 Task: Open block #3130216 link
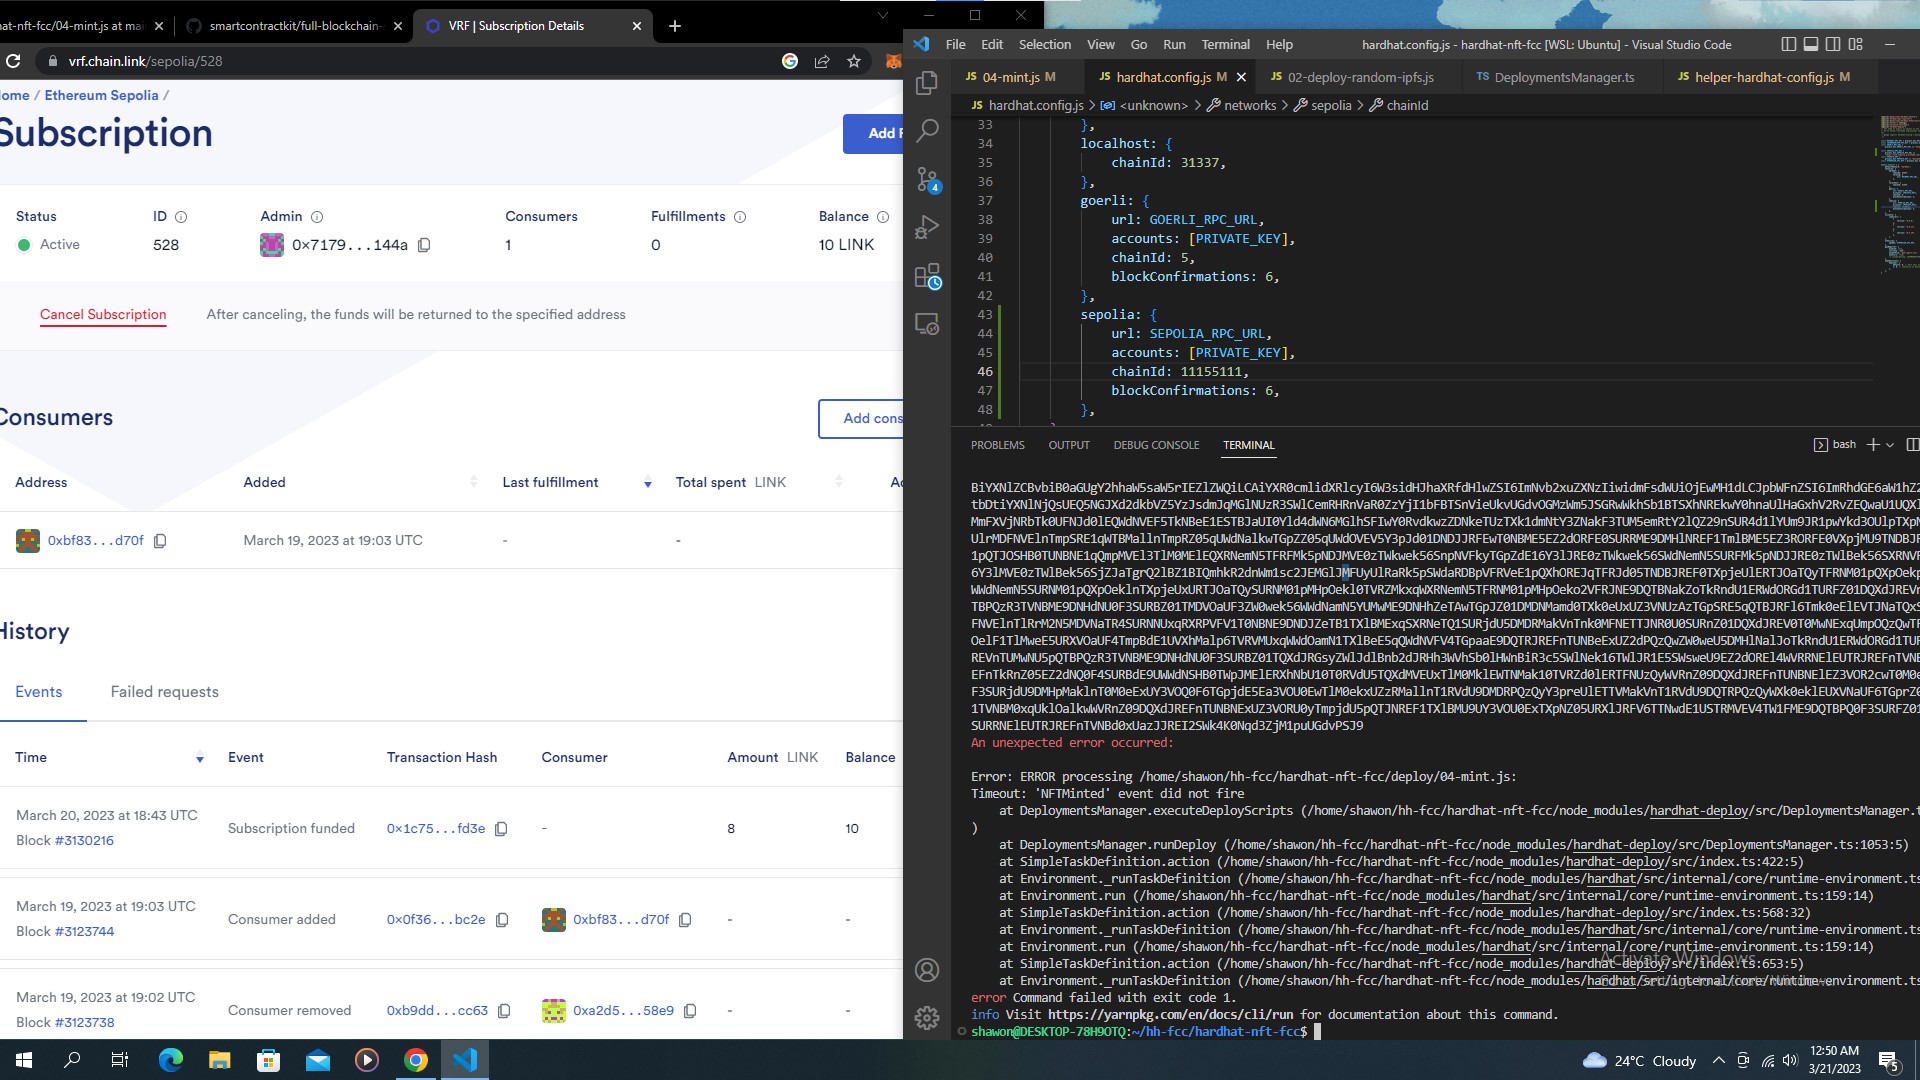(84, 840)
